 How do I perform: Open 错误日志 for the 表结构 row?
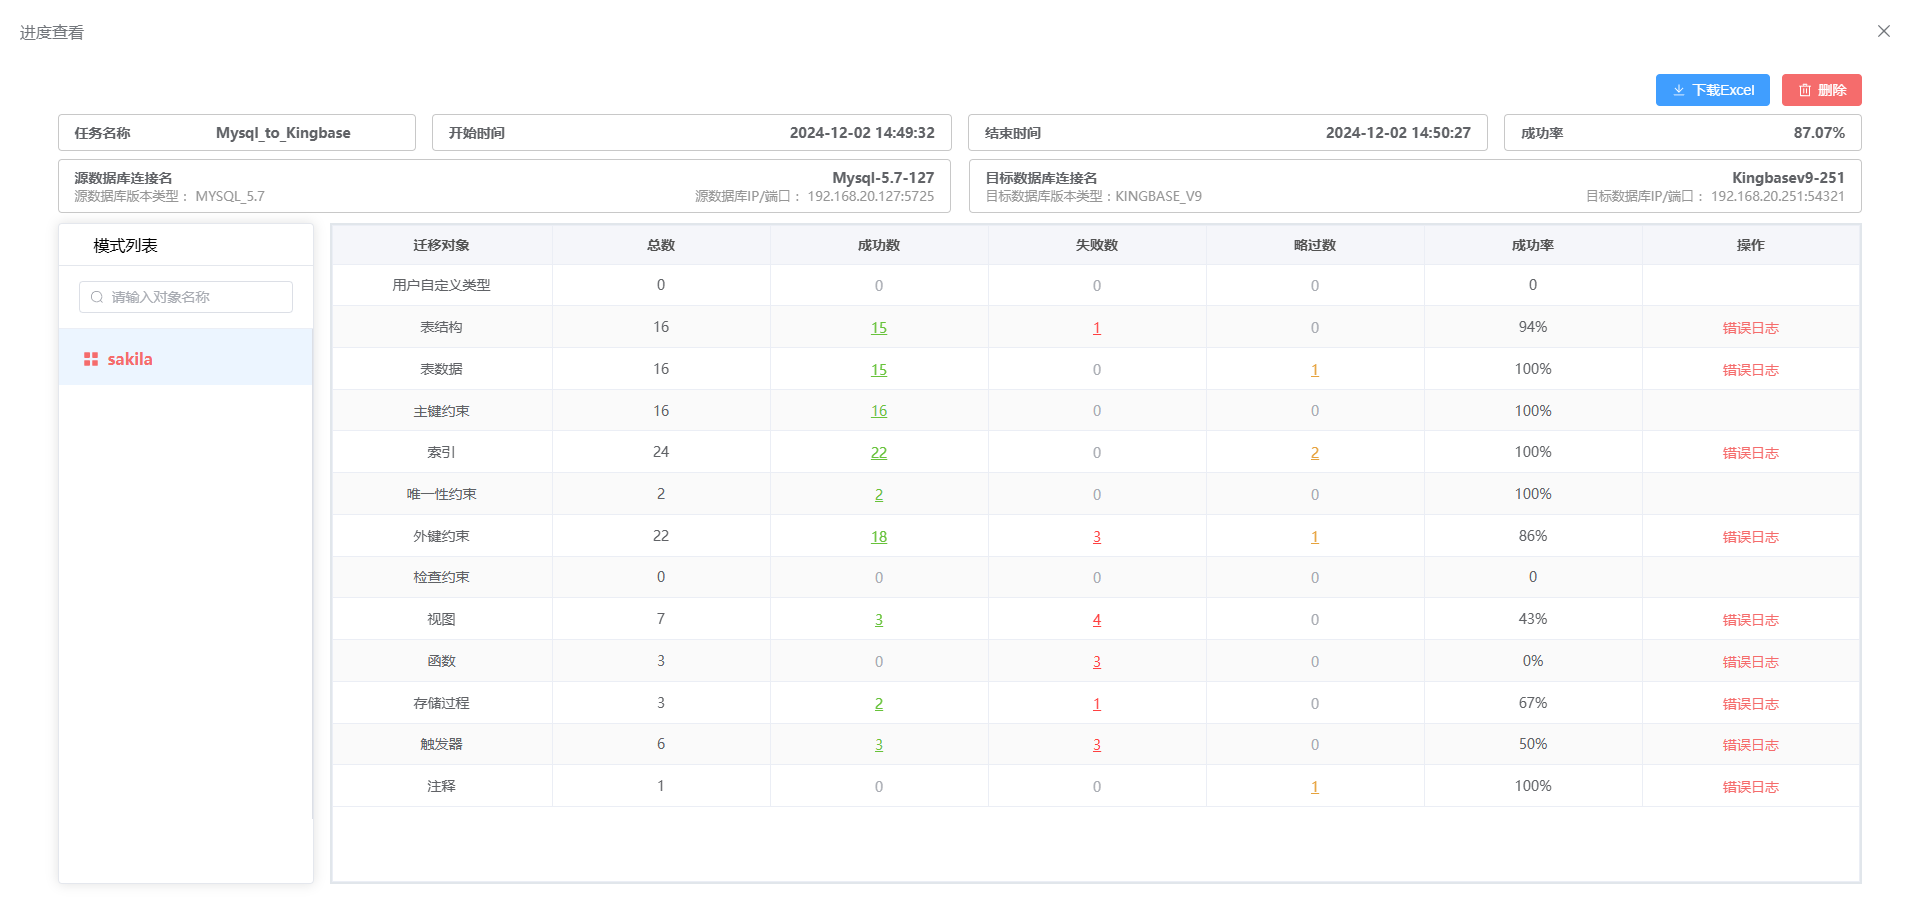(1750, 328)
